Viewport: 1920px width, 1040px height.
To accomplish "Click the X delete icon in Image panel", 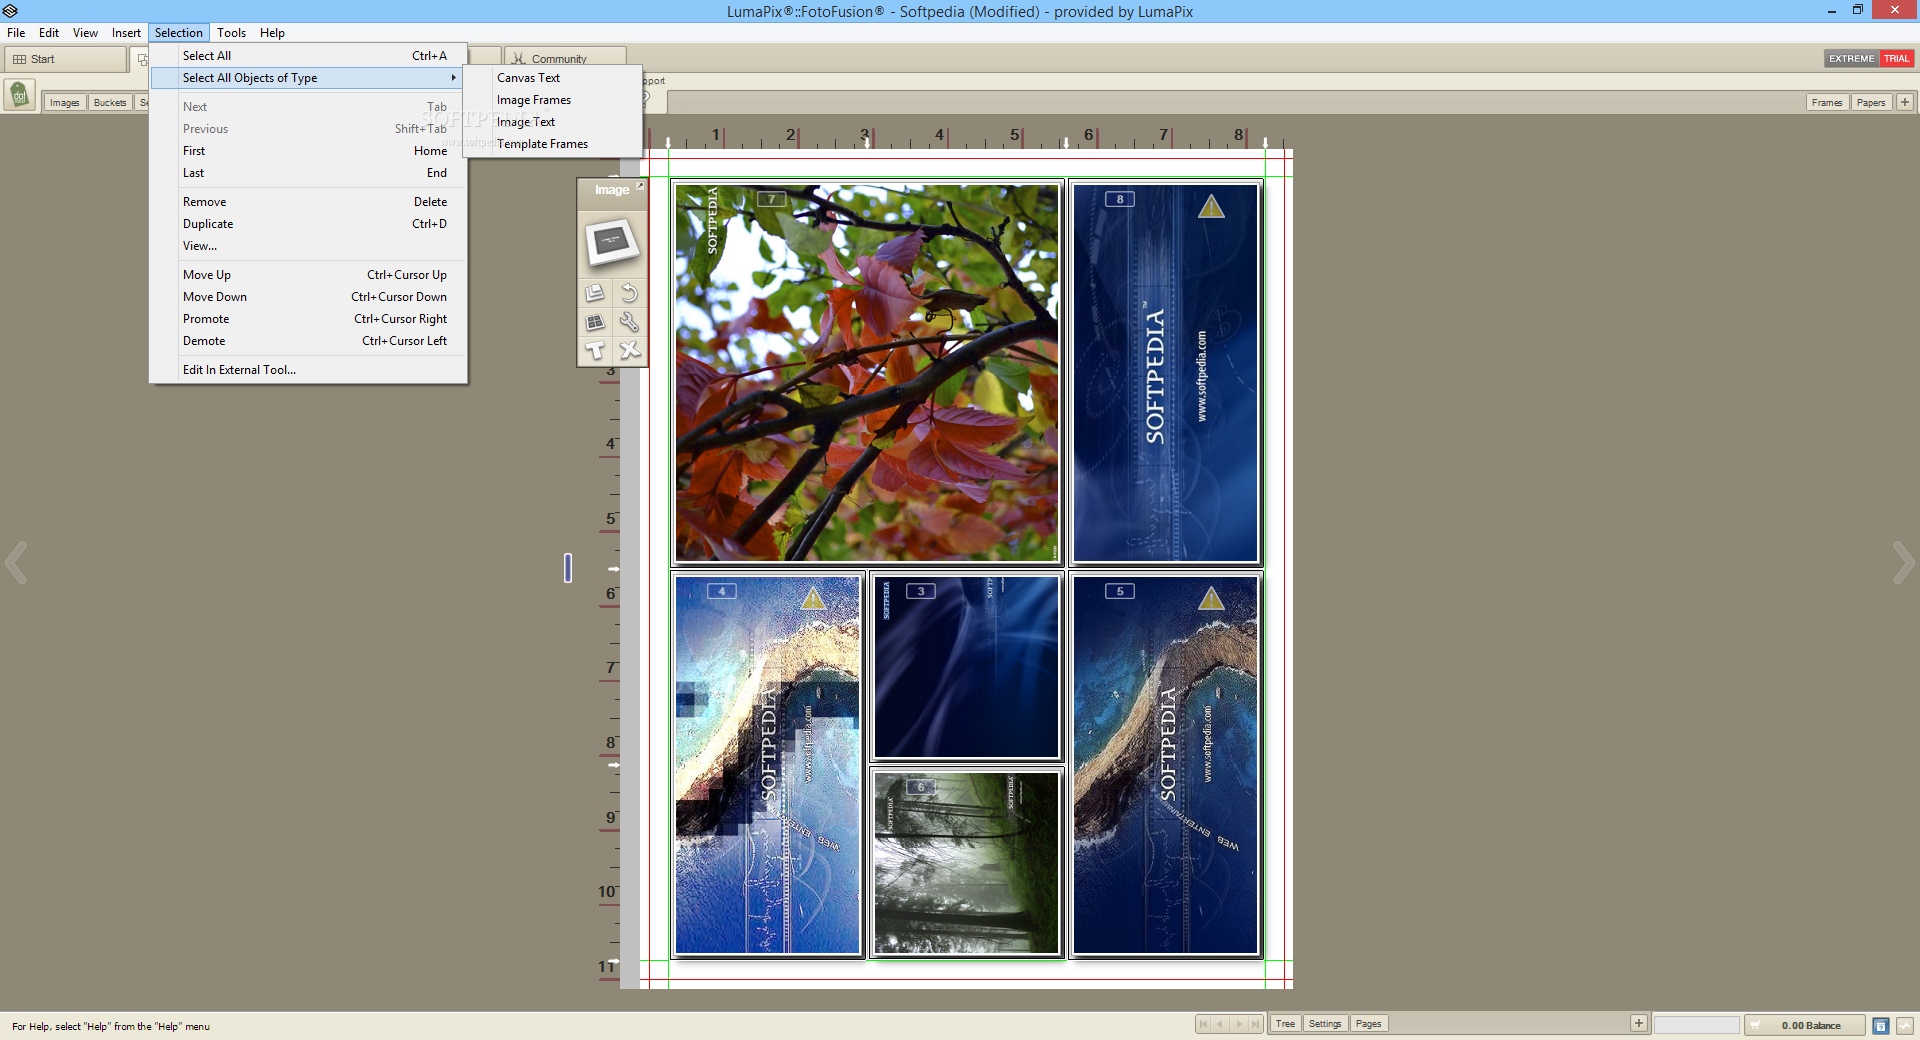I will (629, 350).
